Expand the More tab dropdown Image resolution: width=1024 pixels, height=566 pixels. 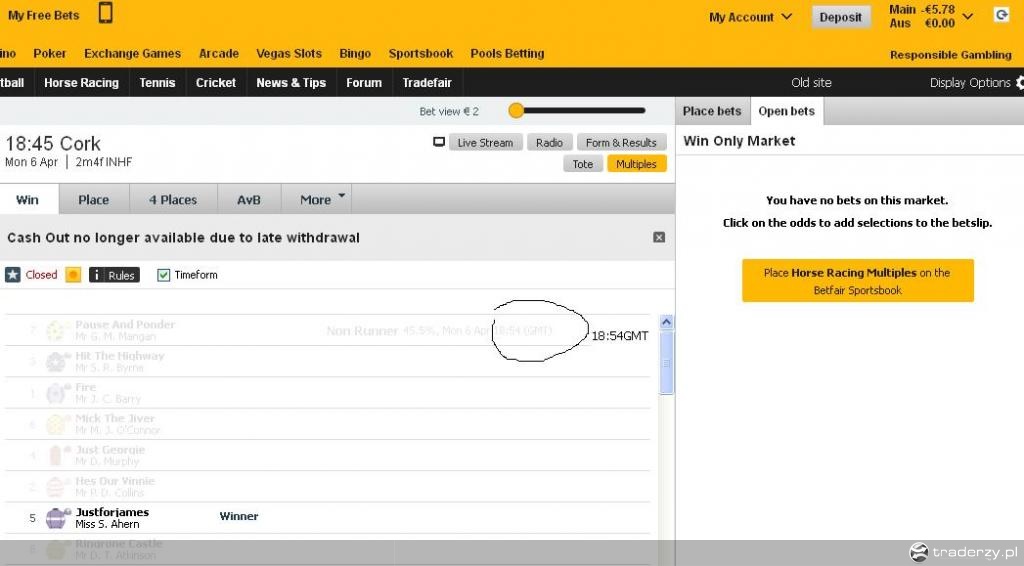point(317,199)
